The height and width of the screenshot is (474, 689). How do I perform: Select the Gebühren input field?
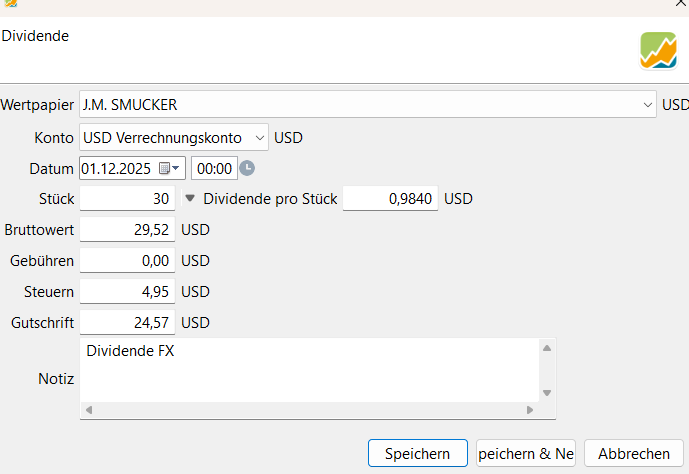pyautogui.click(x=127, y=261)
